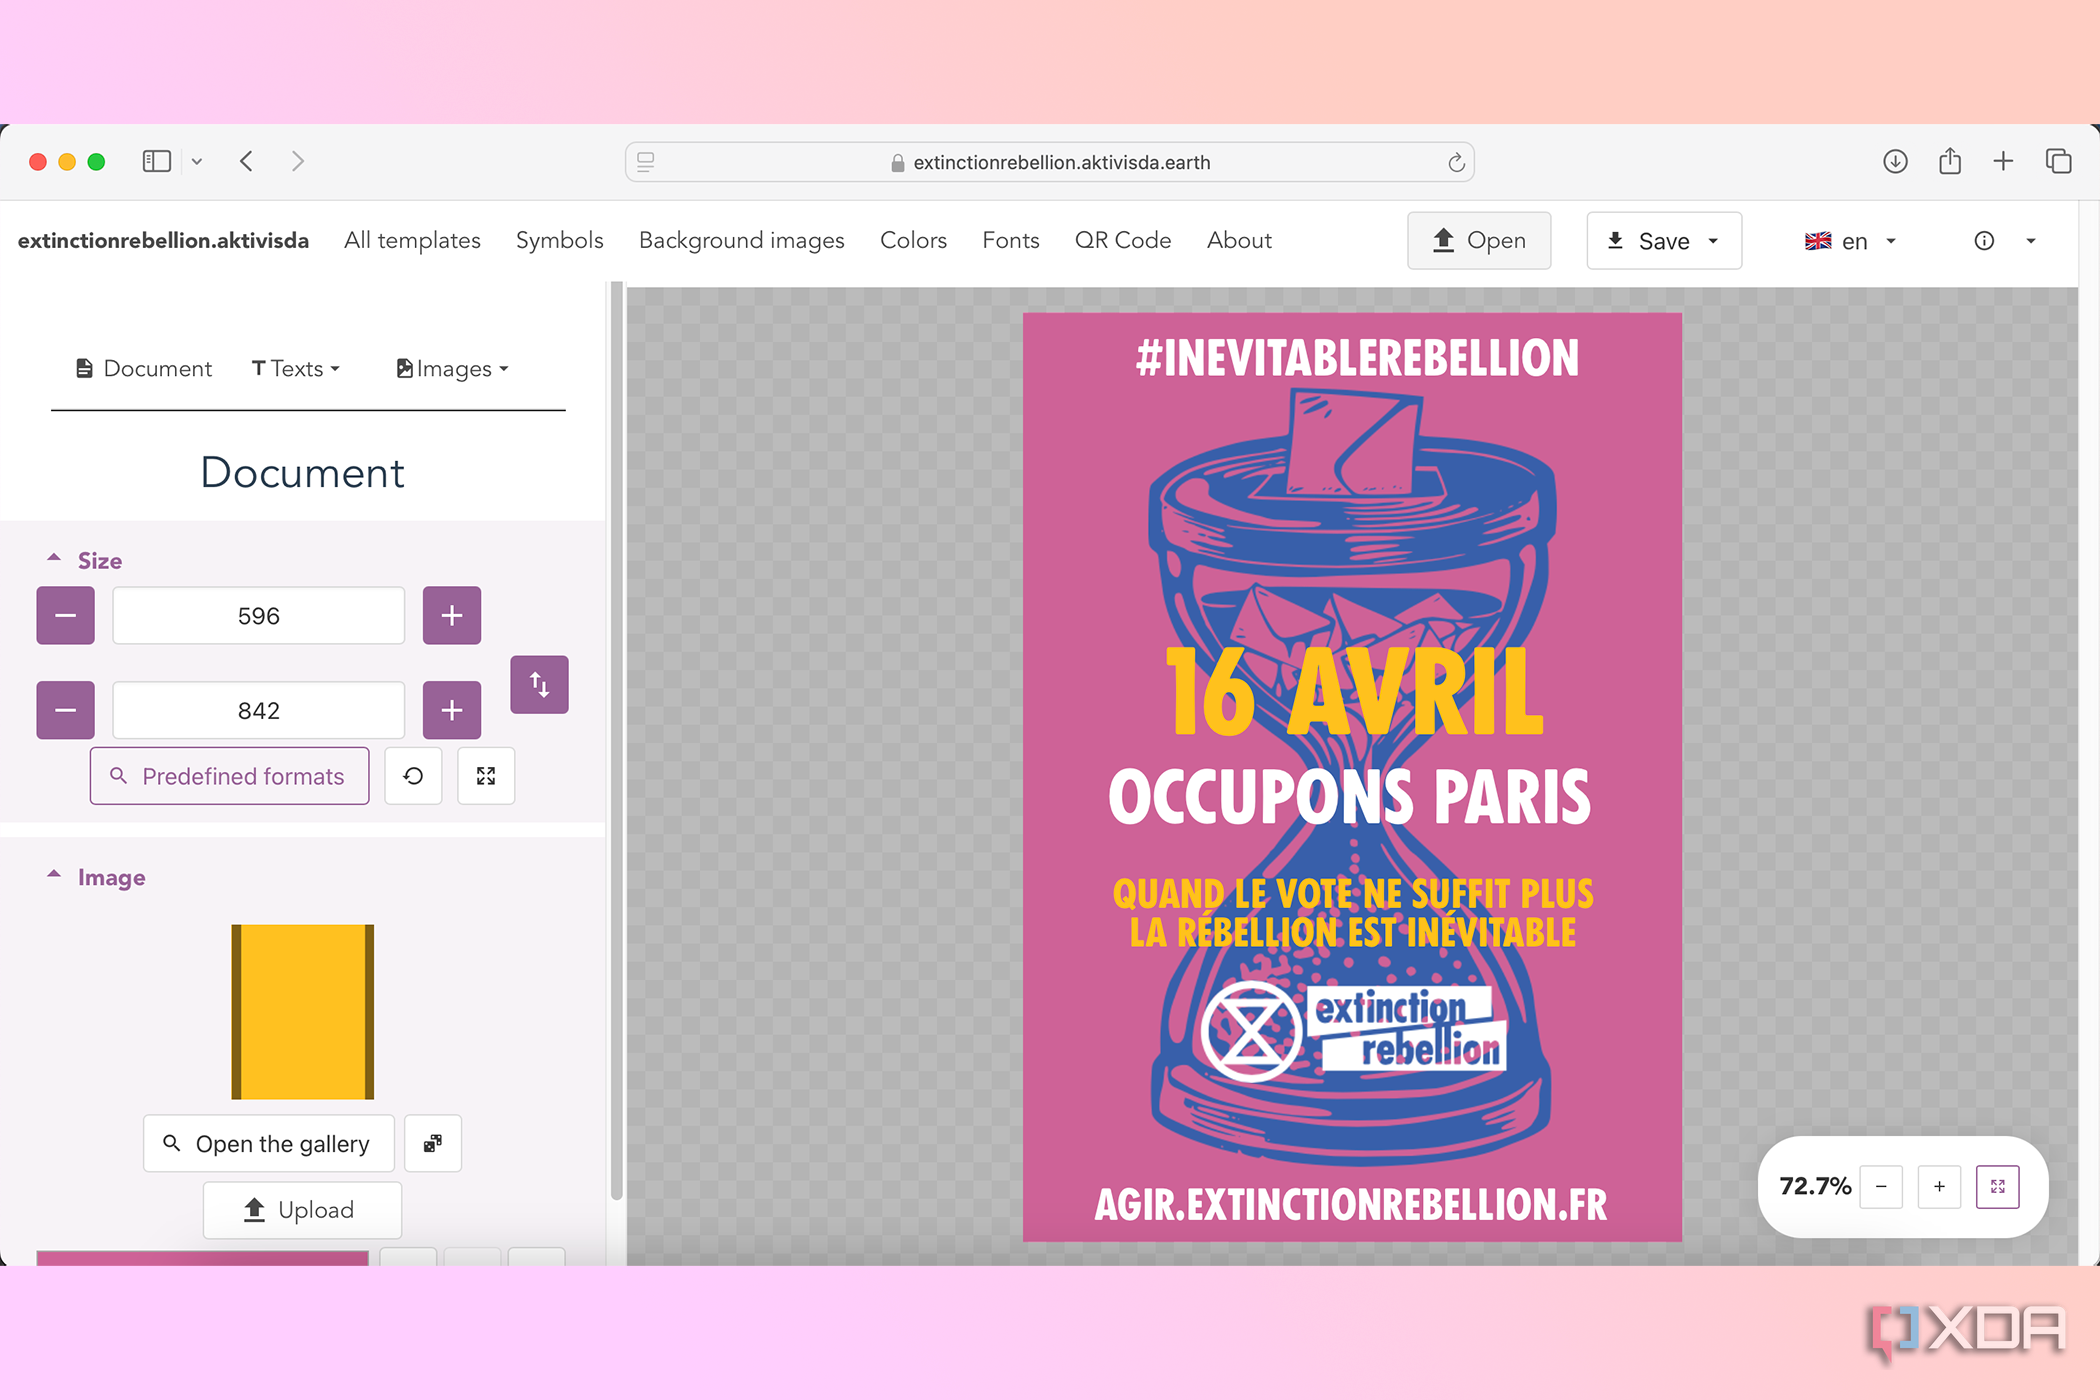
Task: Open the language selector en
Action: click(1851, 241)
